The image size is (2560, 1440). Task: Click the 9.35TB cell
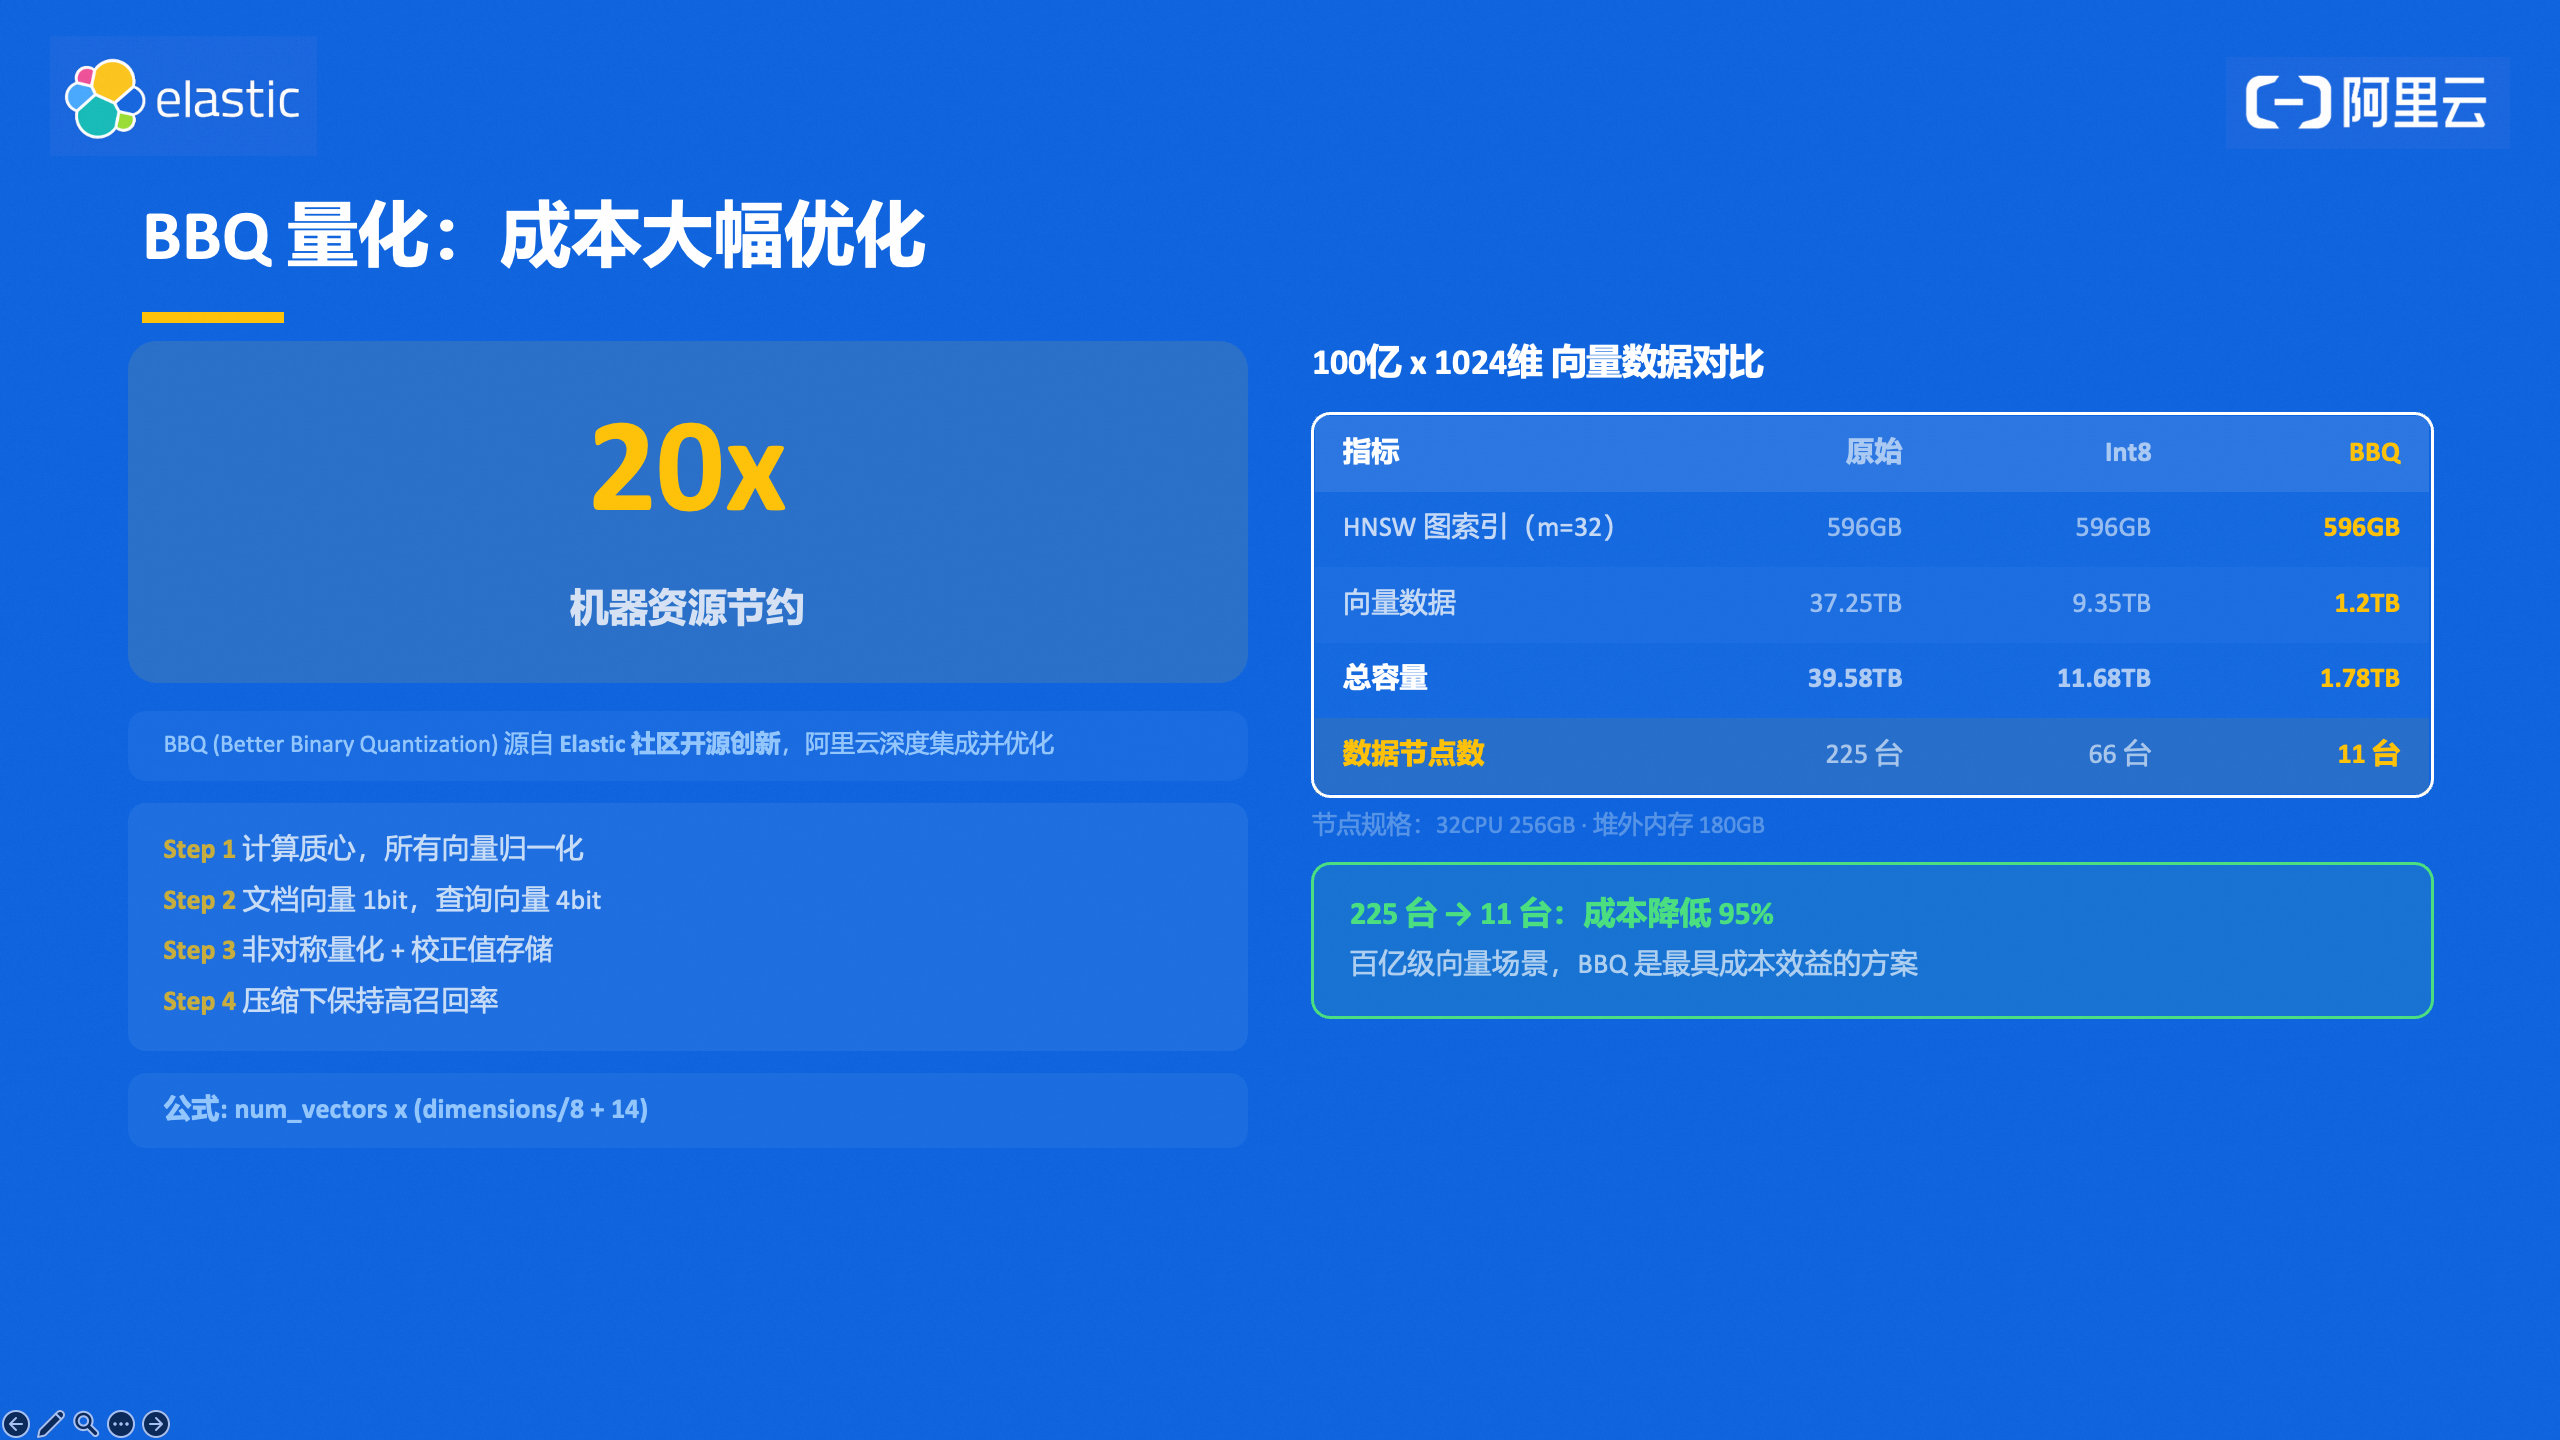[2111, 603]
